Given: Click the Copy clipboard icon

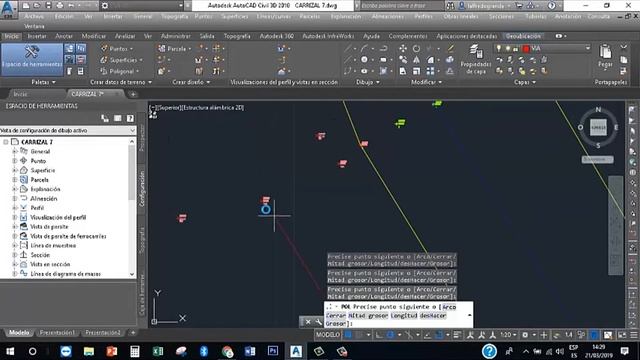Looking at the screenshot, I should [624, 60].
